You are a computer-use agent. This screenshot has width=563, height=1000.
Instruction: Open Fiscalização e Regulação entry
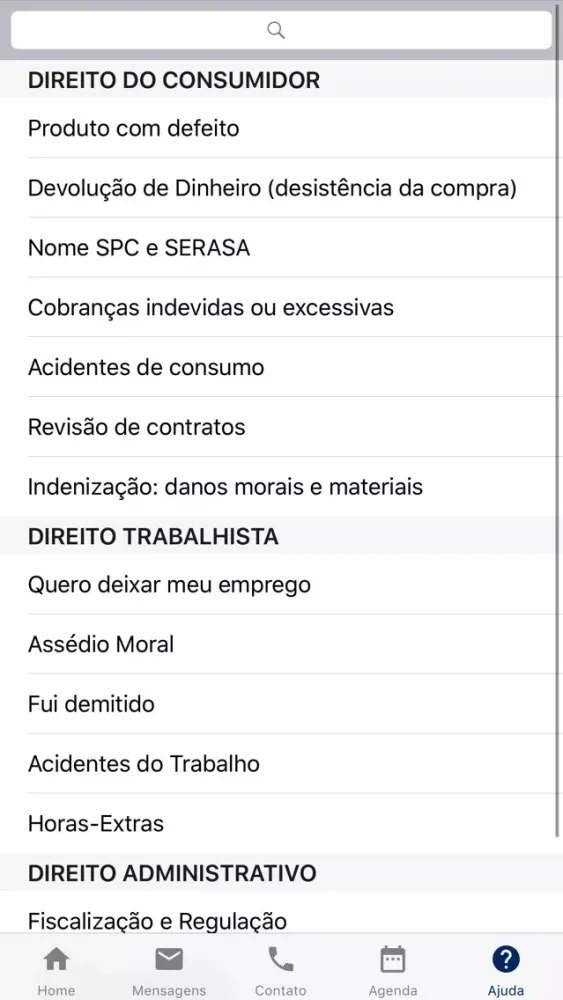coord(281,915)
